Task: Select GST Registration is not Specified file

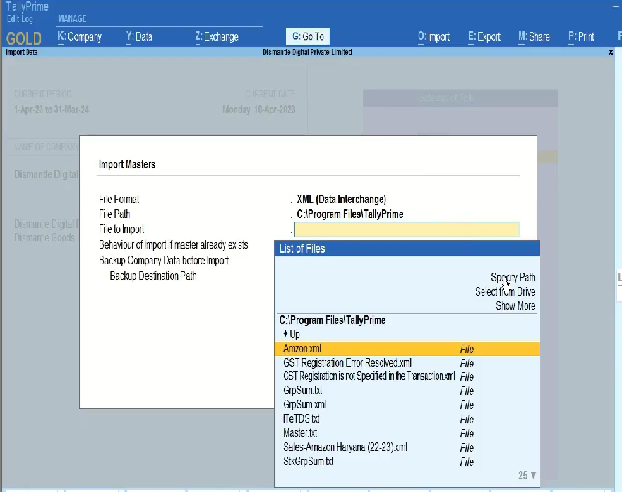Action: pos(407,376)
